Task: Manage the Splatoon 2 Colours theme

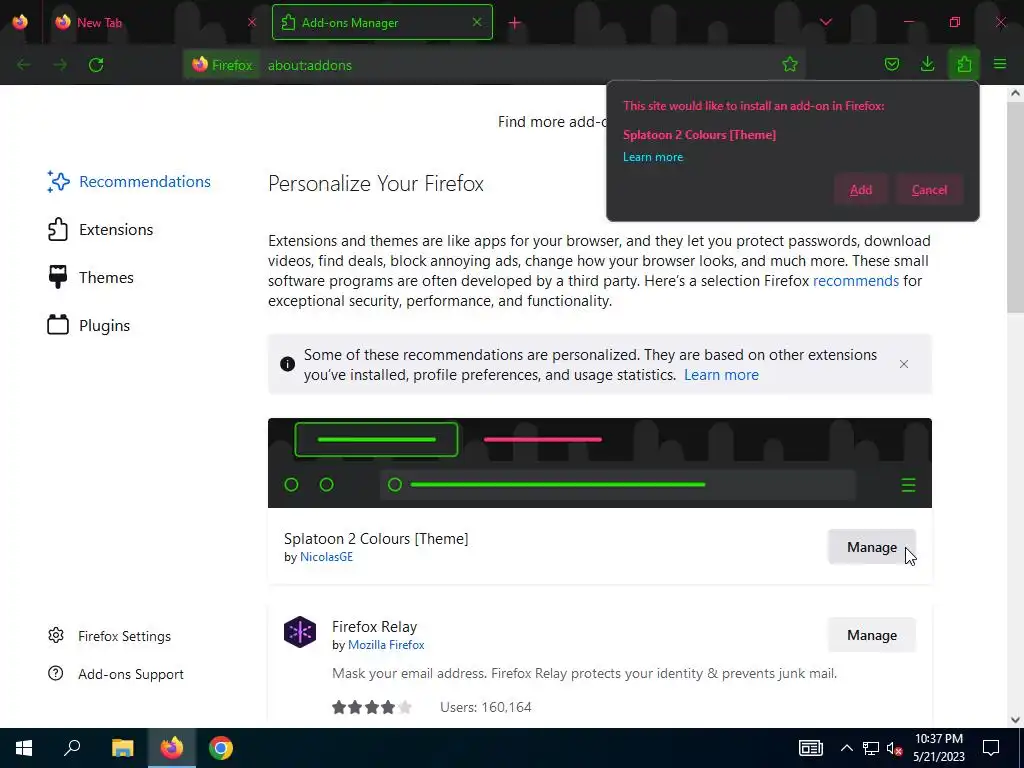Action: click(872, 547)
